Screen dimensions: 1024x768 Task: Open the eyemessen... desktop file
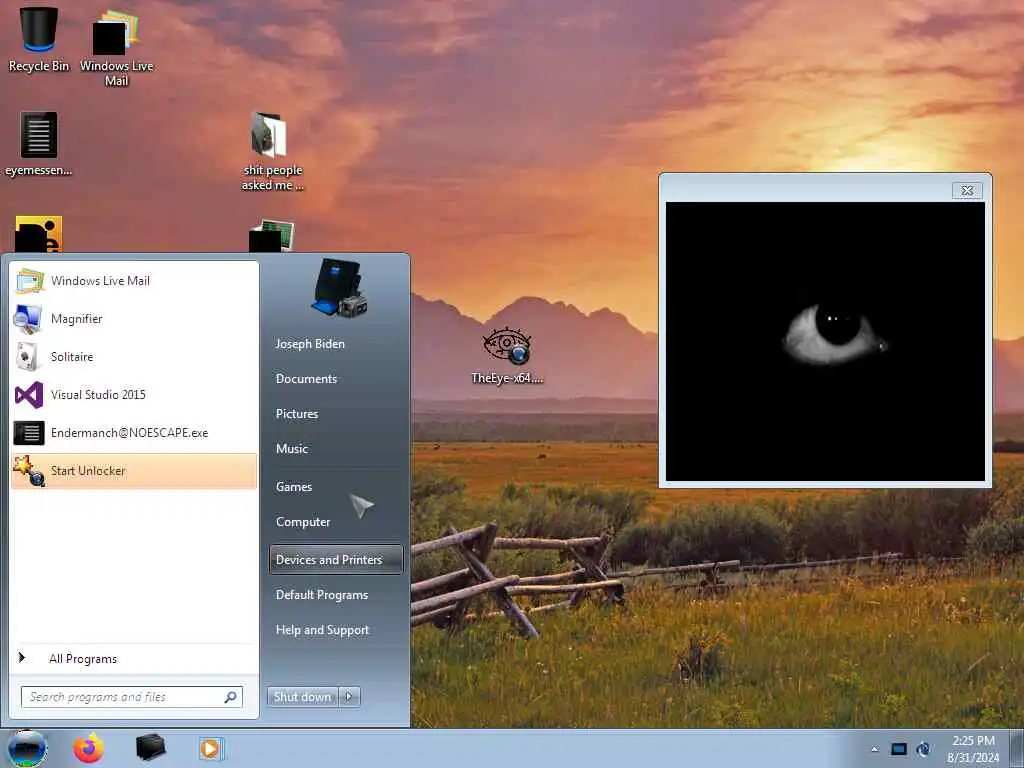point(39,144)
